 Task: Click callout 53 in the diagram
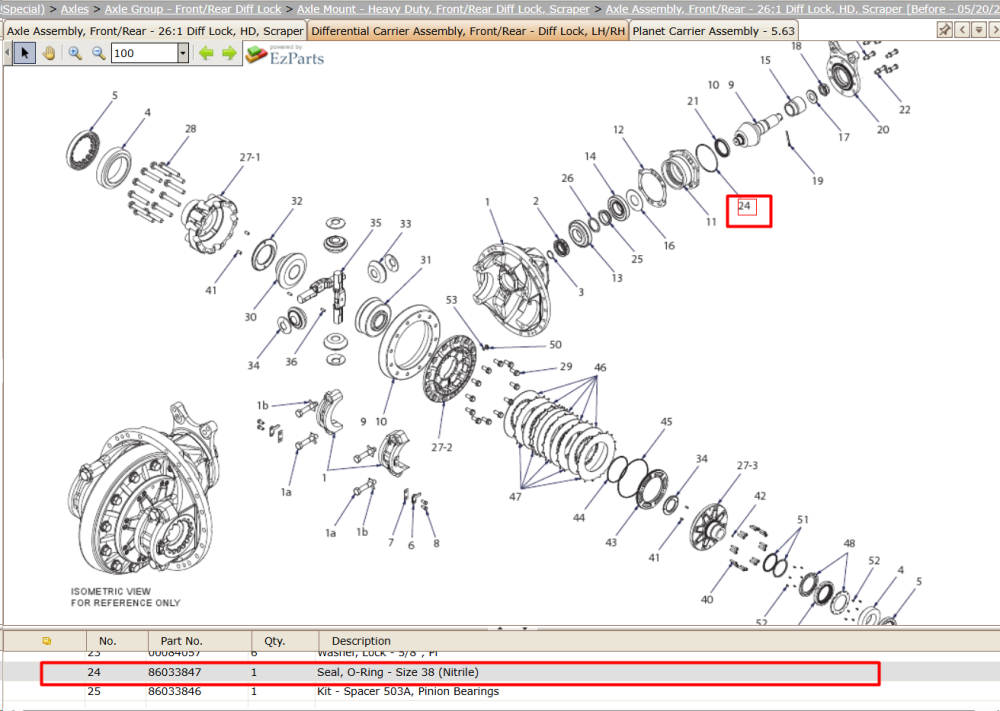tap(452, 300)
